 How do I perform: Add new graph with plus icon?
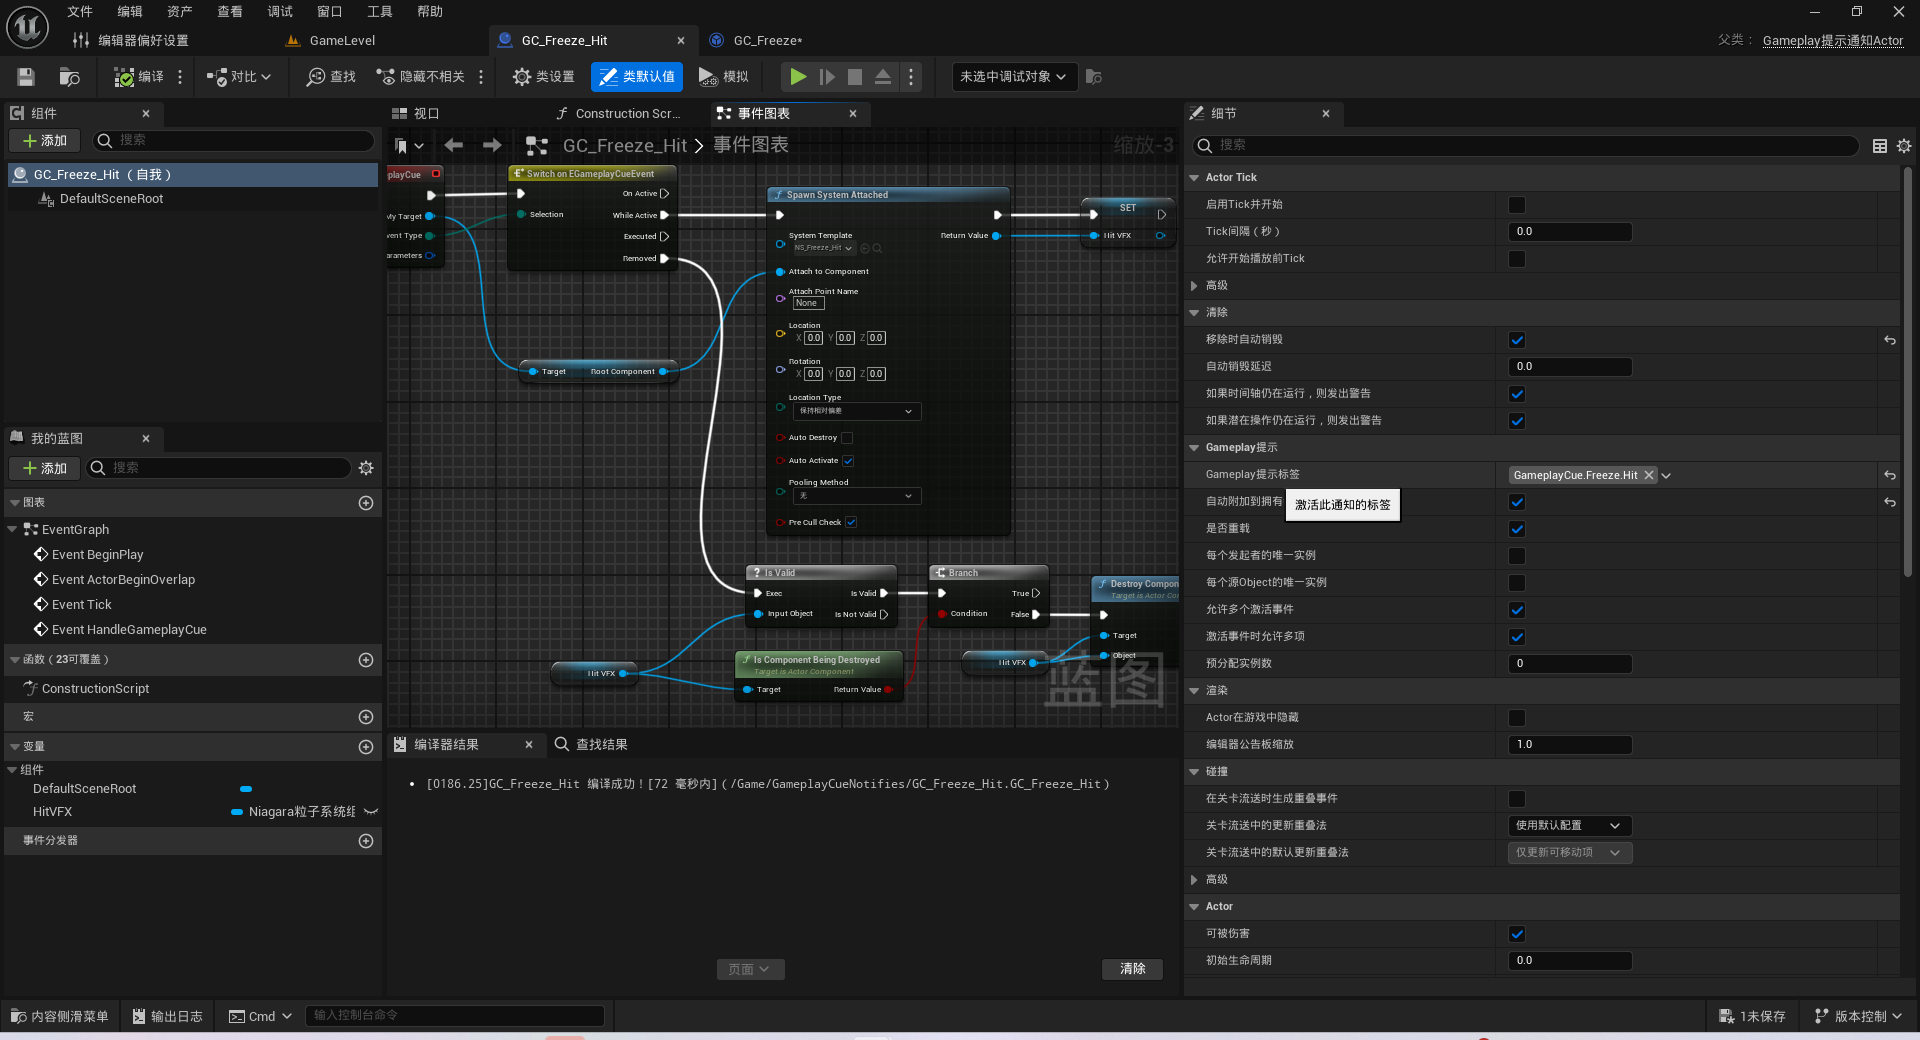tap(366, 503)
